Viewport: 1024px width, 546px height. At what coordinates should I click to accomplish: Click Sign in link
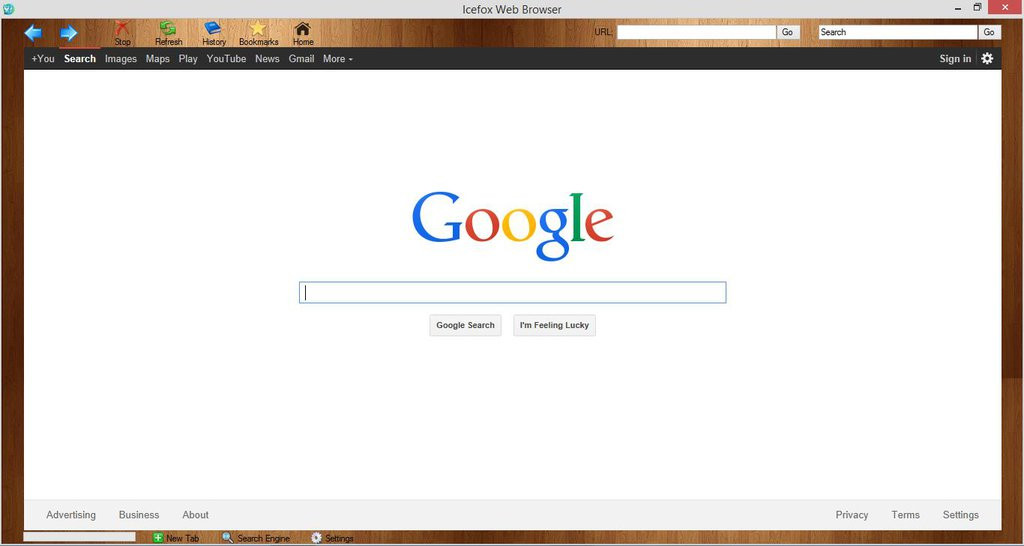[x=955, y=59]
